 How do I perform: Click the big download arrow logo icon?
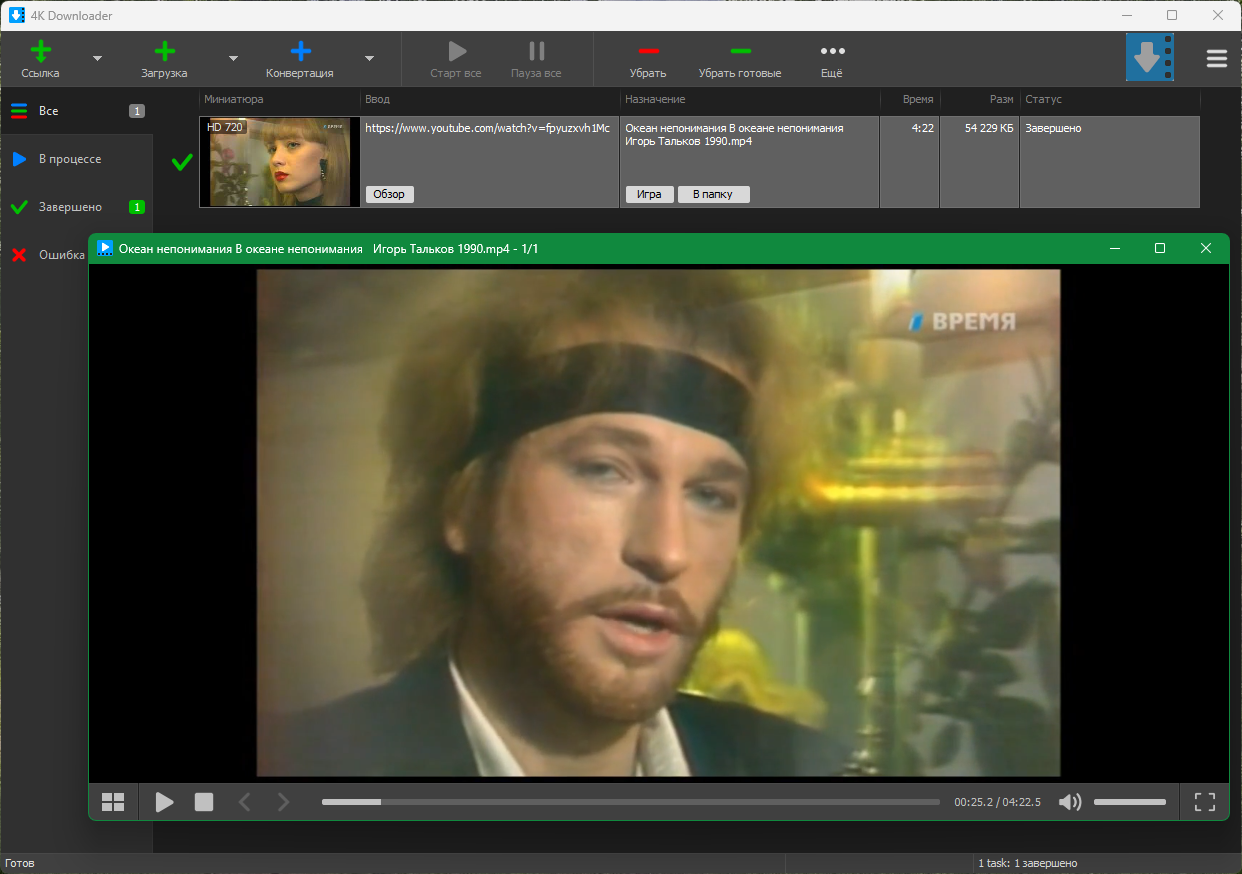pos(1149,57)
